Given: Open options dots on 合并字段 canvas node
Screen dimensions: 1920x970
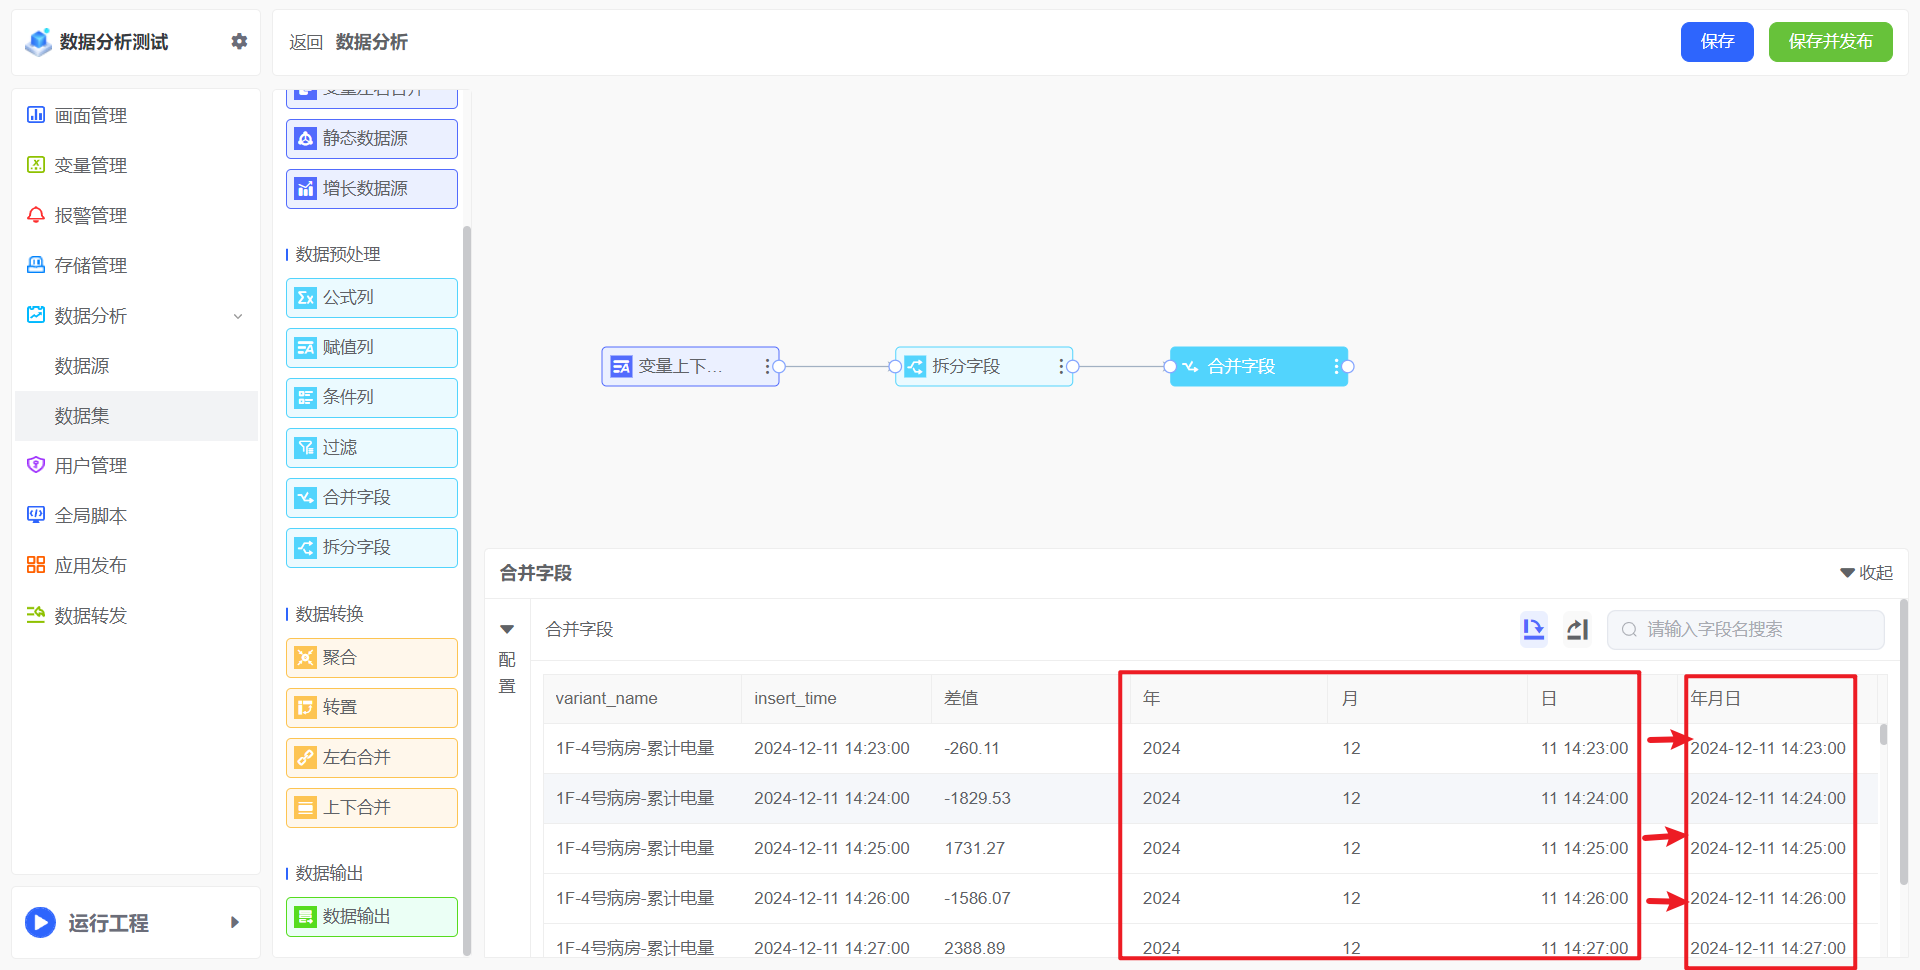Looking at the screenshot, I should pyautogui.click(x=1335, y=367).
